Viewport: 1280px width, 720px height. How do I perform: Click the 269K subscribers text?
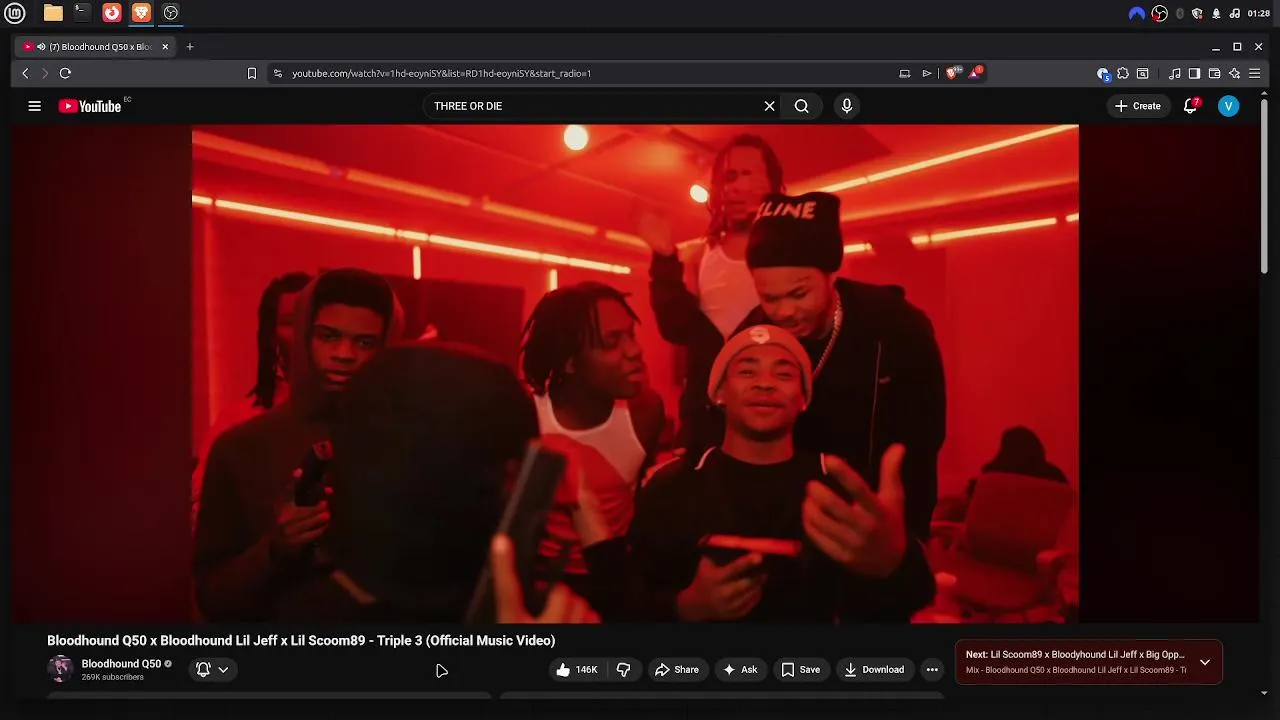113,678
